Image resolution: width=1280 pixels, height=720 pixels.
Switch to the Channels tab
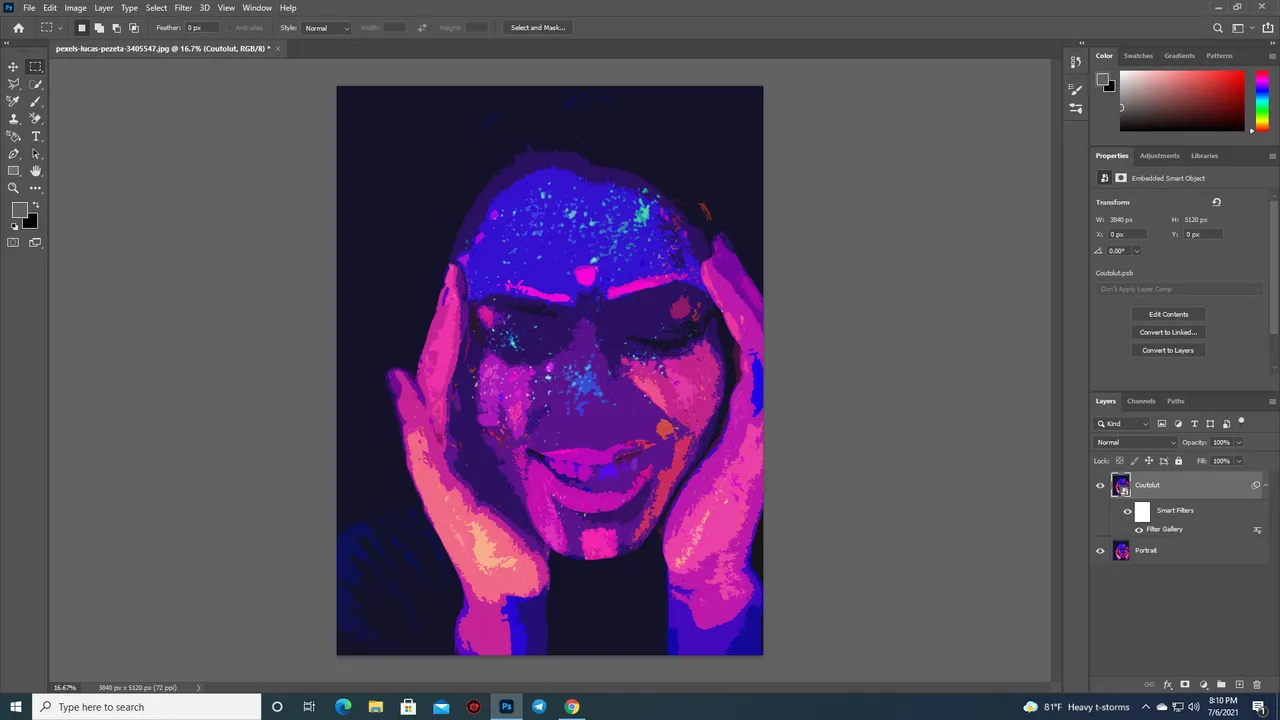1141,401
